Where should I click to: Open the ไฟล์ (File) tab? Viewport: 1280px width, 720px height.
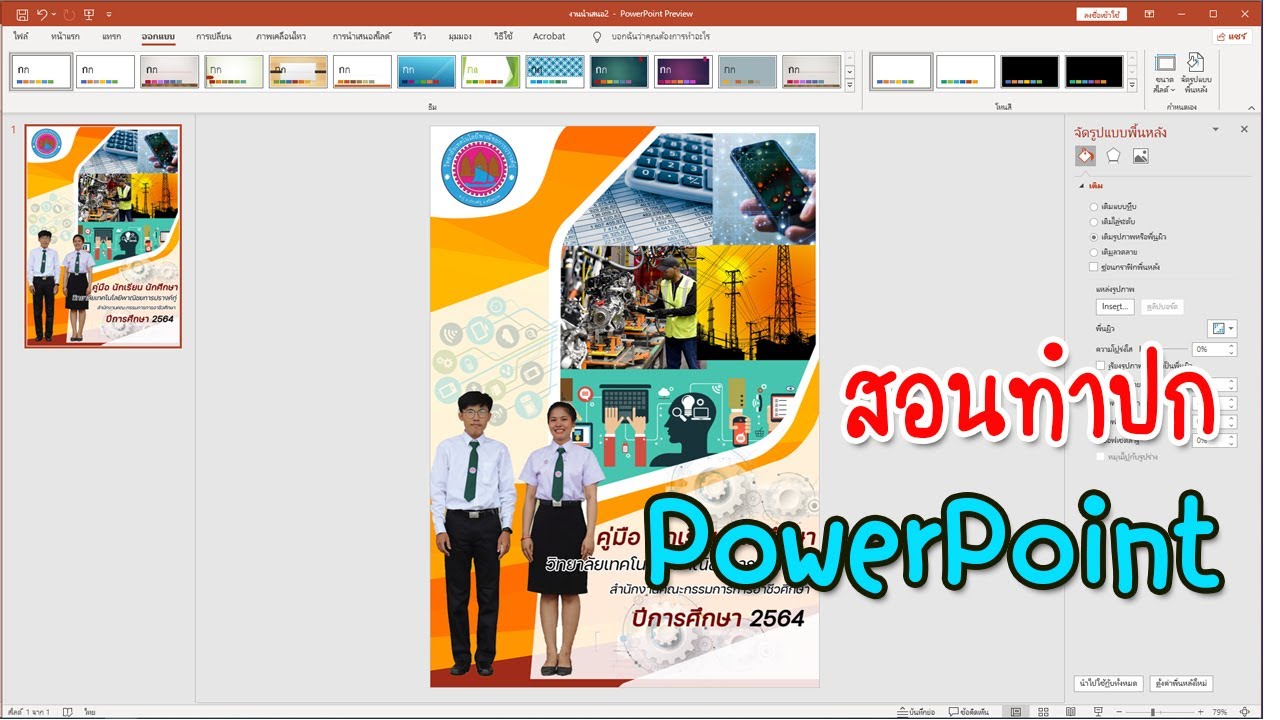[x=20, y=36]
